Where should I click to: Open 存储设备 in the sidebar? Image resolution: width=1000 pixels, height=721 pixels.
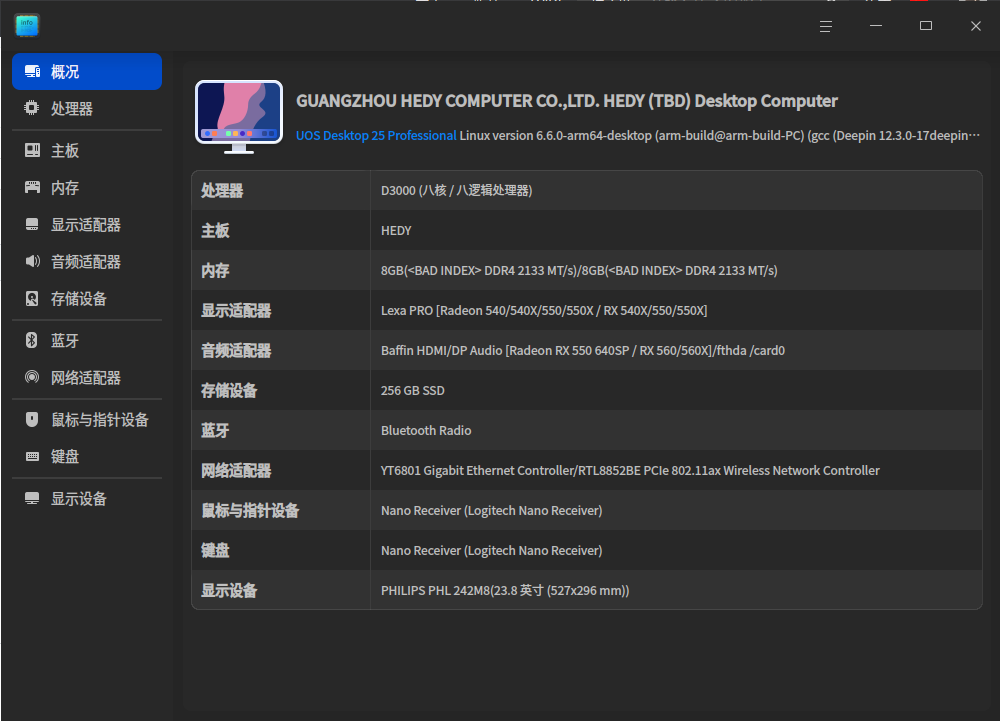pos(87,298)
